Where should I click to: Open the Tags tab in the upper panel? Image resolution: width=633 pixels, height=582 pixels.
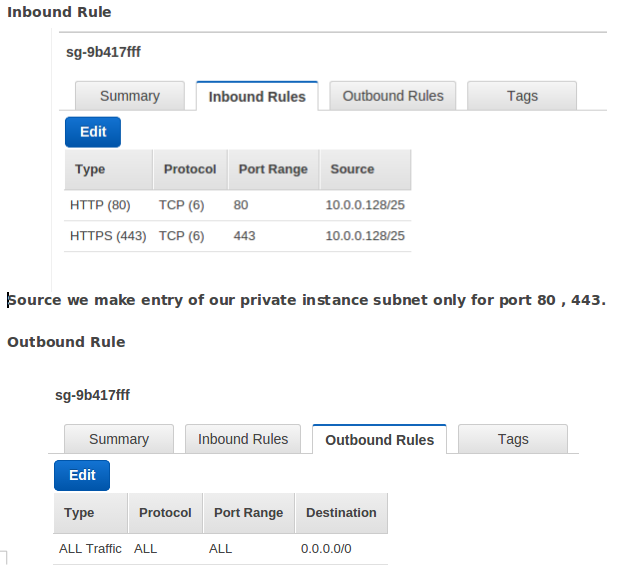coord(522,96)
